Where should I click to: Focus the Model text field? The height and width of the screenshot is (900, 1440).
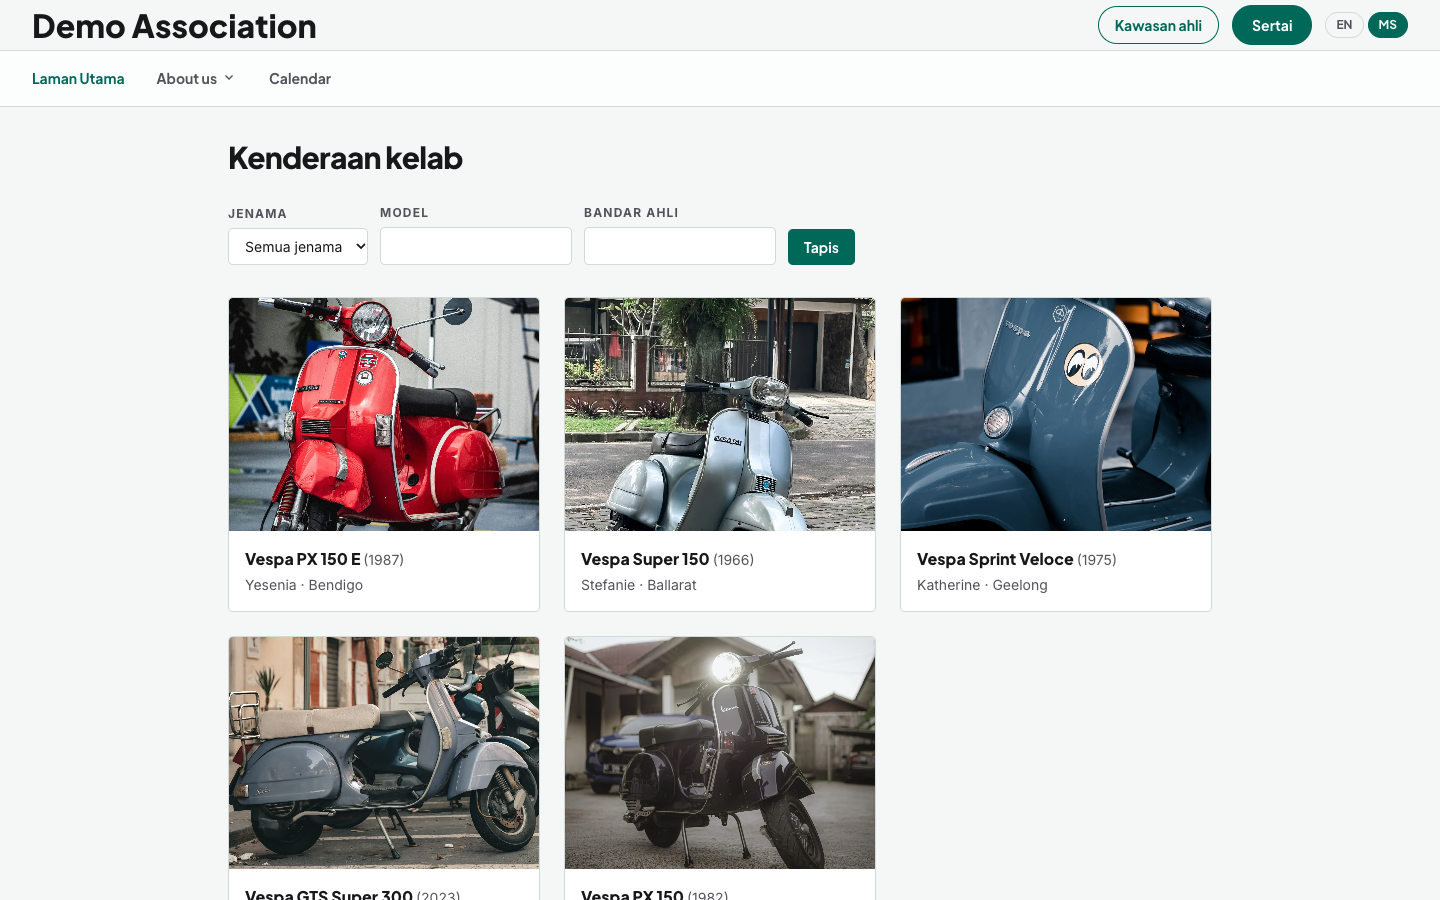pos(476,246)
